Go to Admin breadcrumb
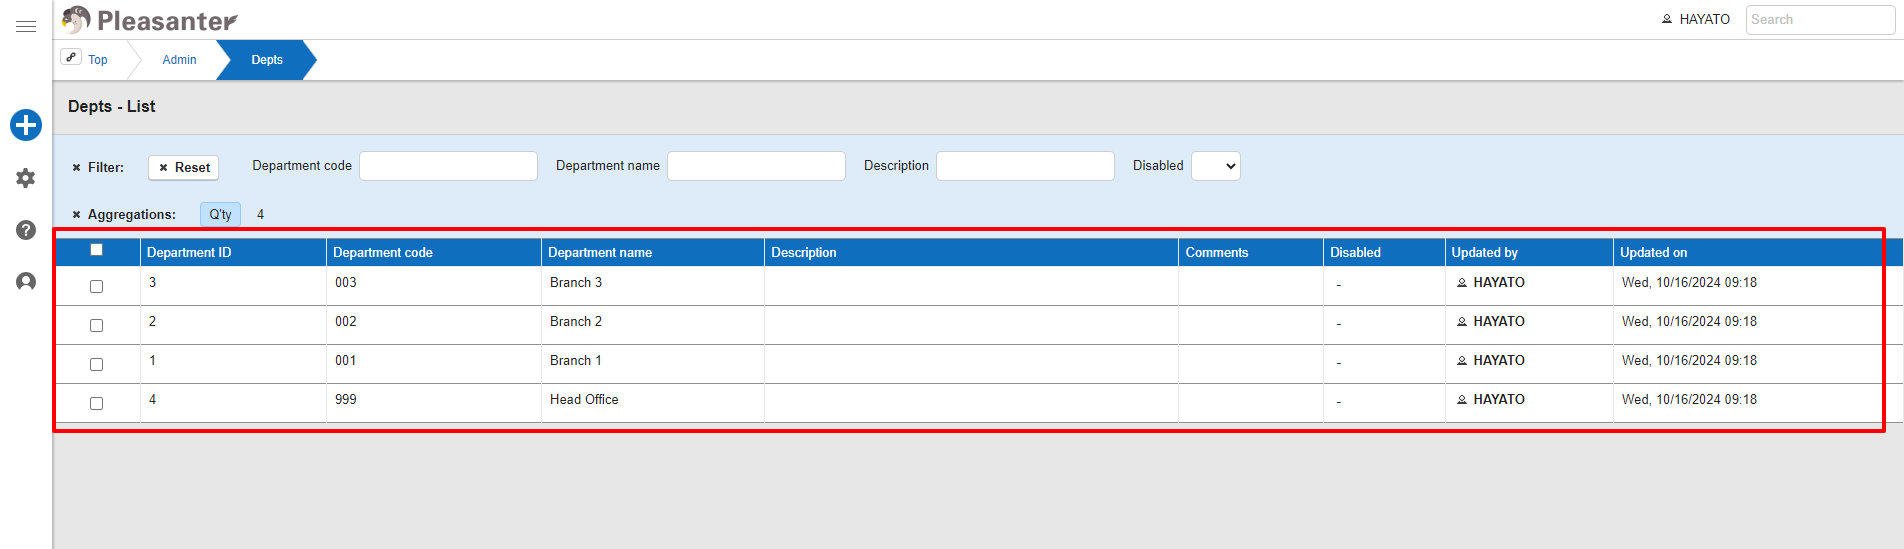This screenshot has width=1904, height=549. [179, 60]
